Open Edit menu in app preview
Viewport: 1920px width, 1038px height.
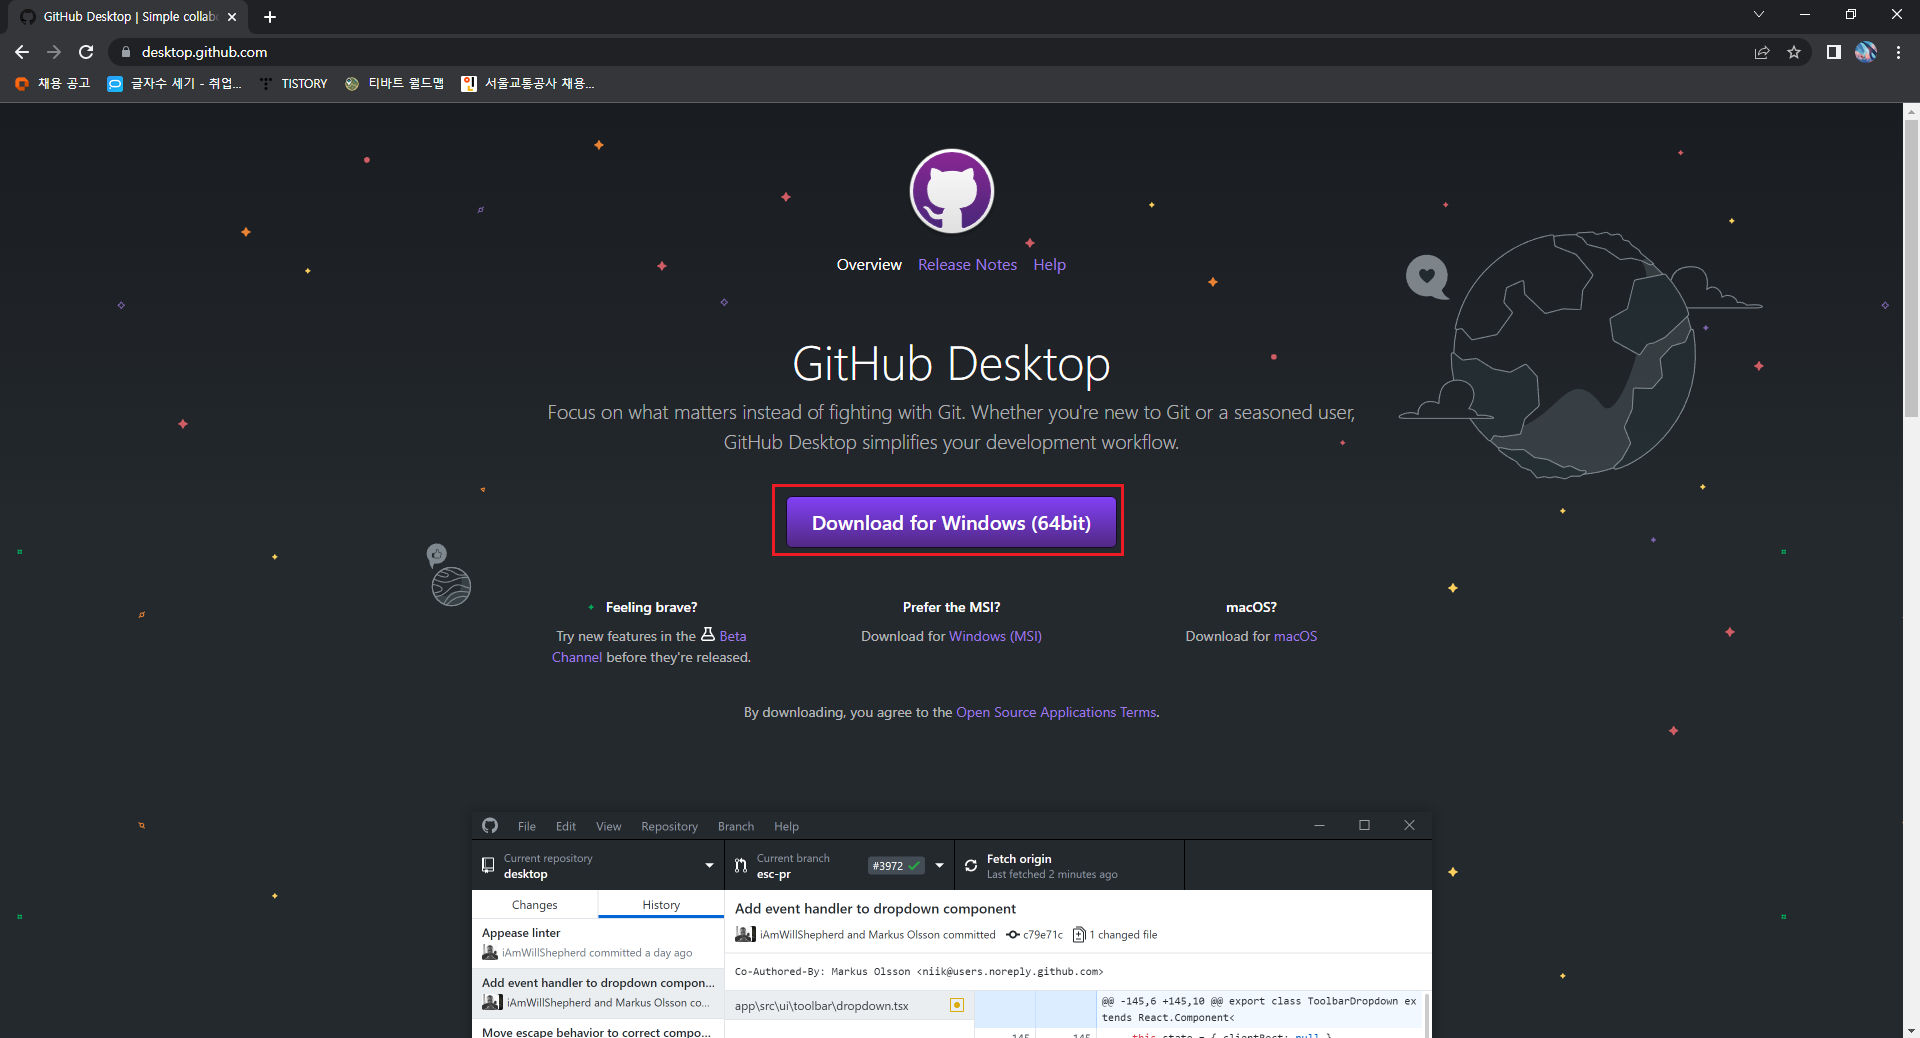(566, 827)
